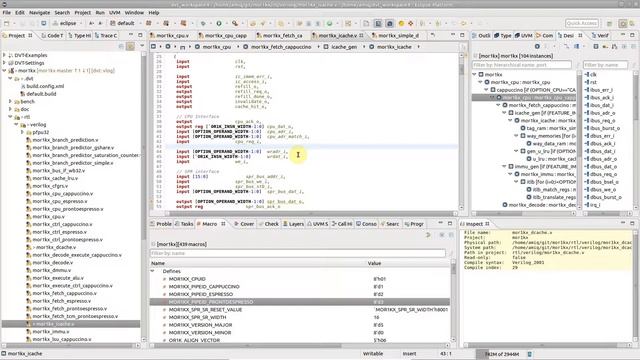Click Macros table vertical scrollbar
640x360 pixels.
pyautogui.click(x=453, y=300)
